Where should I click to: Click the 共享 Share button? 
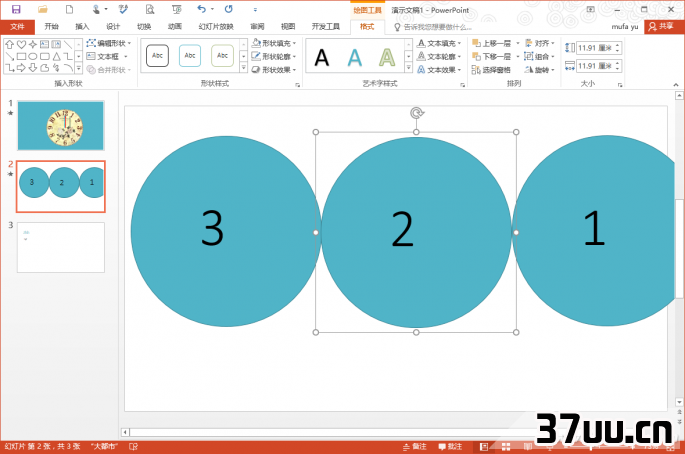pyautogui.click(x=661, y=27)
